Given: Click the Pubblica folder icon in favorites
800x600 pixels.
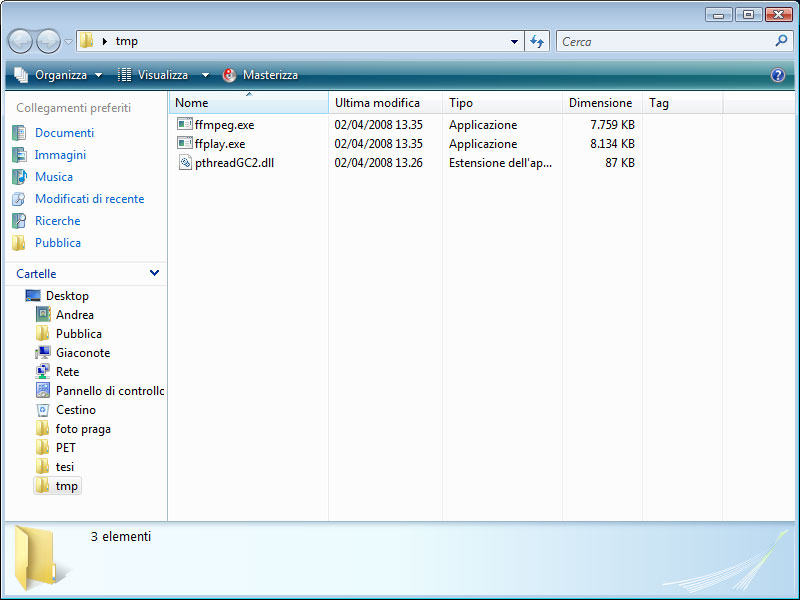Looking at the screenshot, I should point(19,243).
